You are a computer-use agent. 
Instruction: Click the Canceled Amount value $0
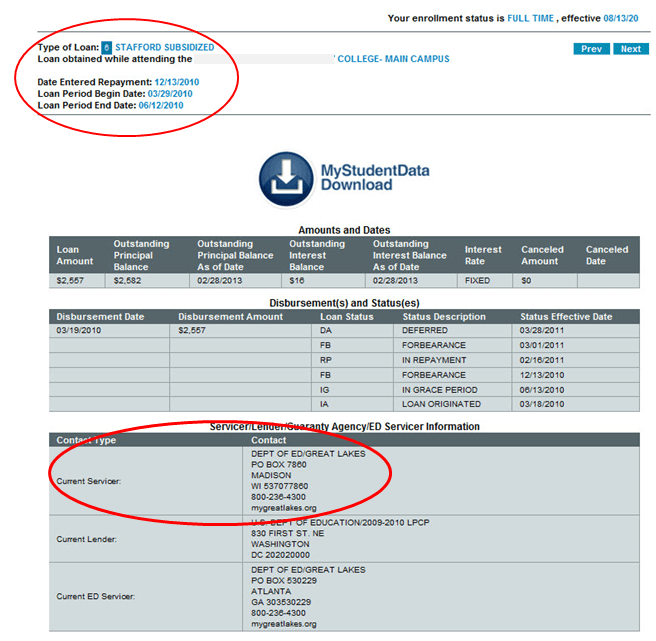(526, 281)
